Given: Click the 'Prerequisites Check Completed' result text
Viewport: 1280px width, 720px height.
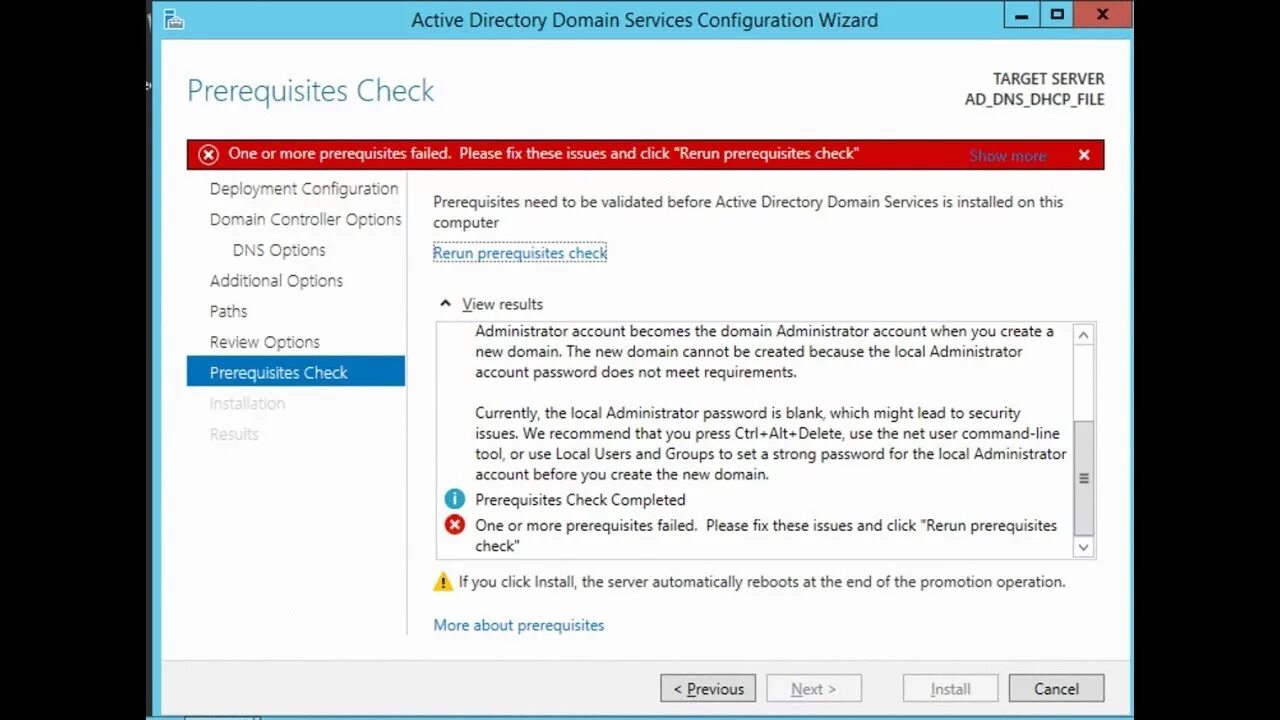Looking at the screenshot, I should click(x=580, y=500).
